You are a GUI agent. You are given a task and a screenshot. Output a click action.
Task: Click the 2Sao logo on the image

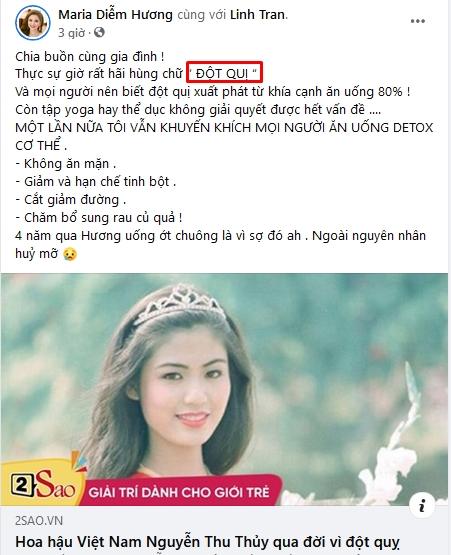[x=43, y=484]
